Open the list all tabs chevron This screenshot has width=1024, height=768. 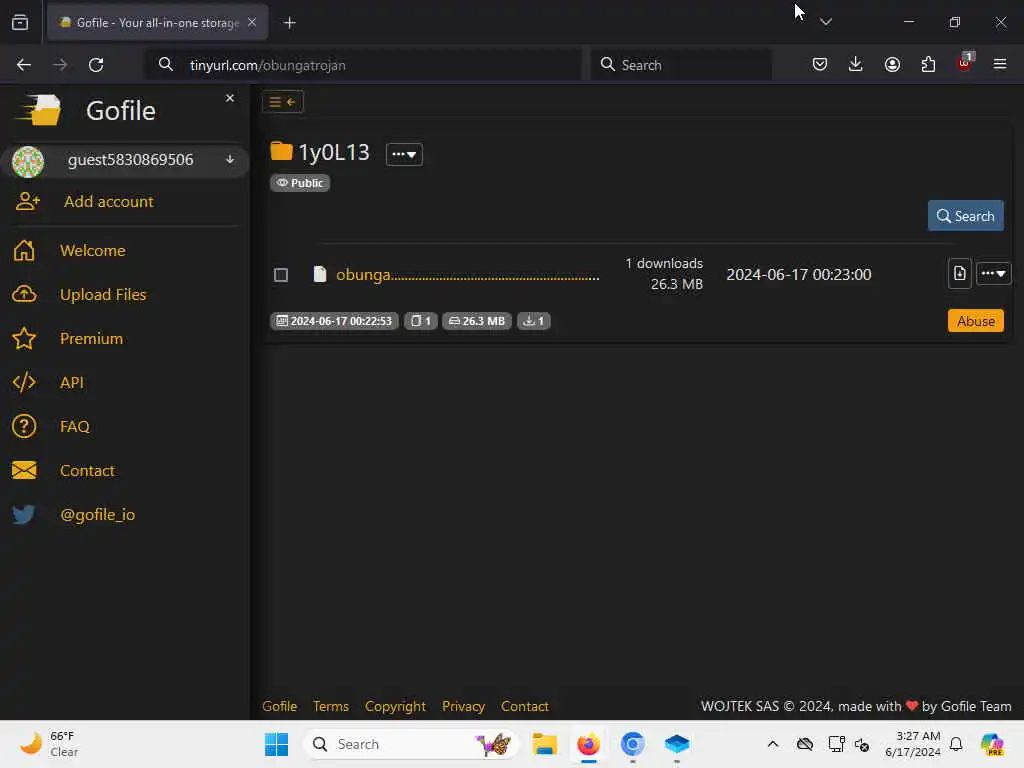click(826, 22)
